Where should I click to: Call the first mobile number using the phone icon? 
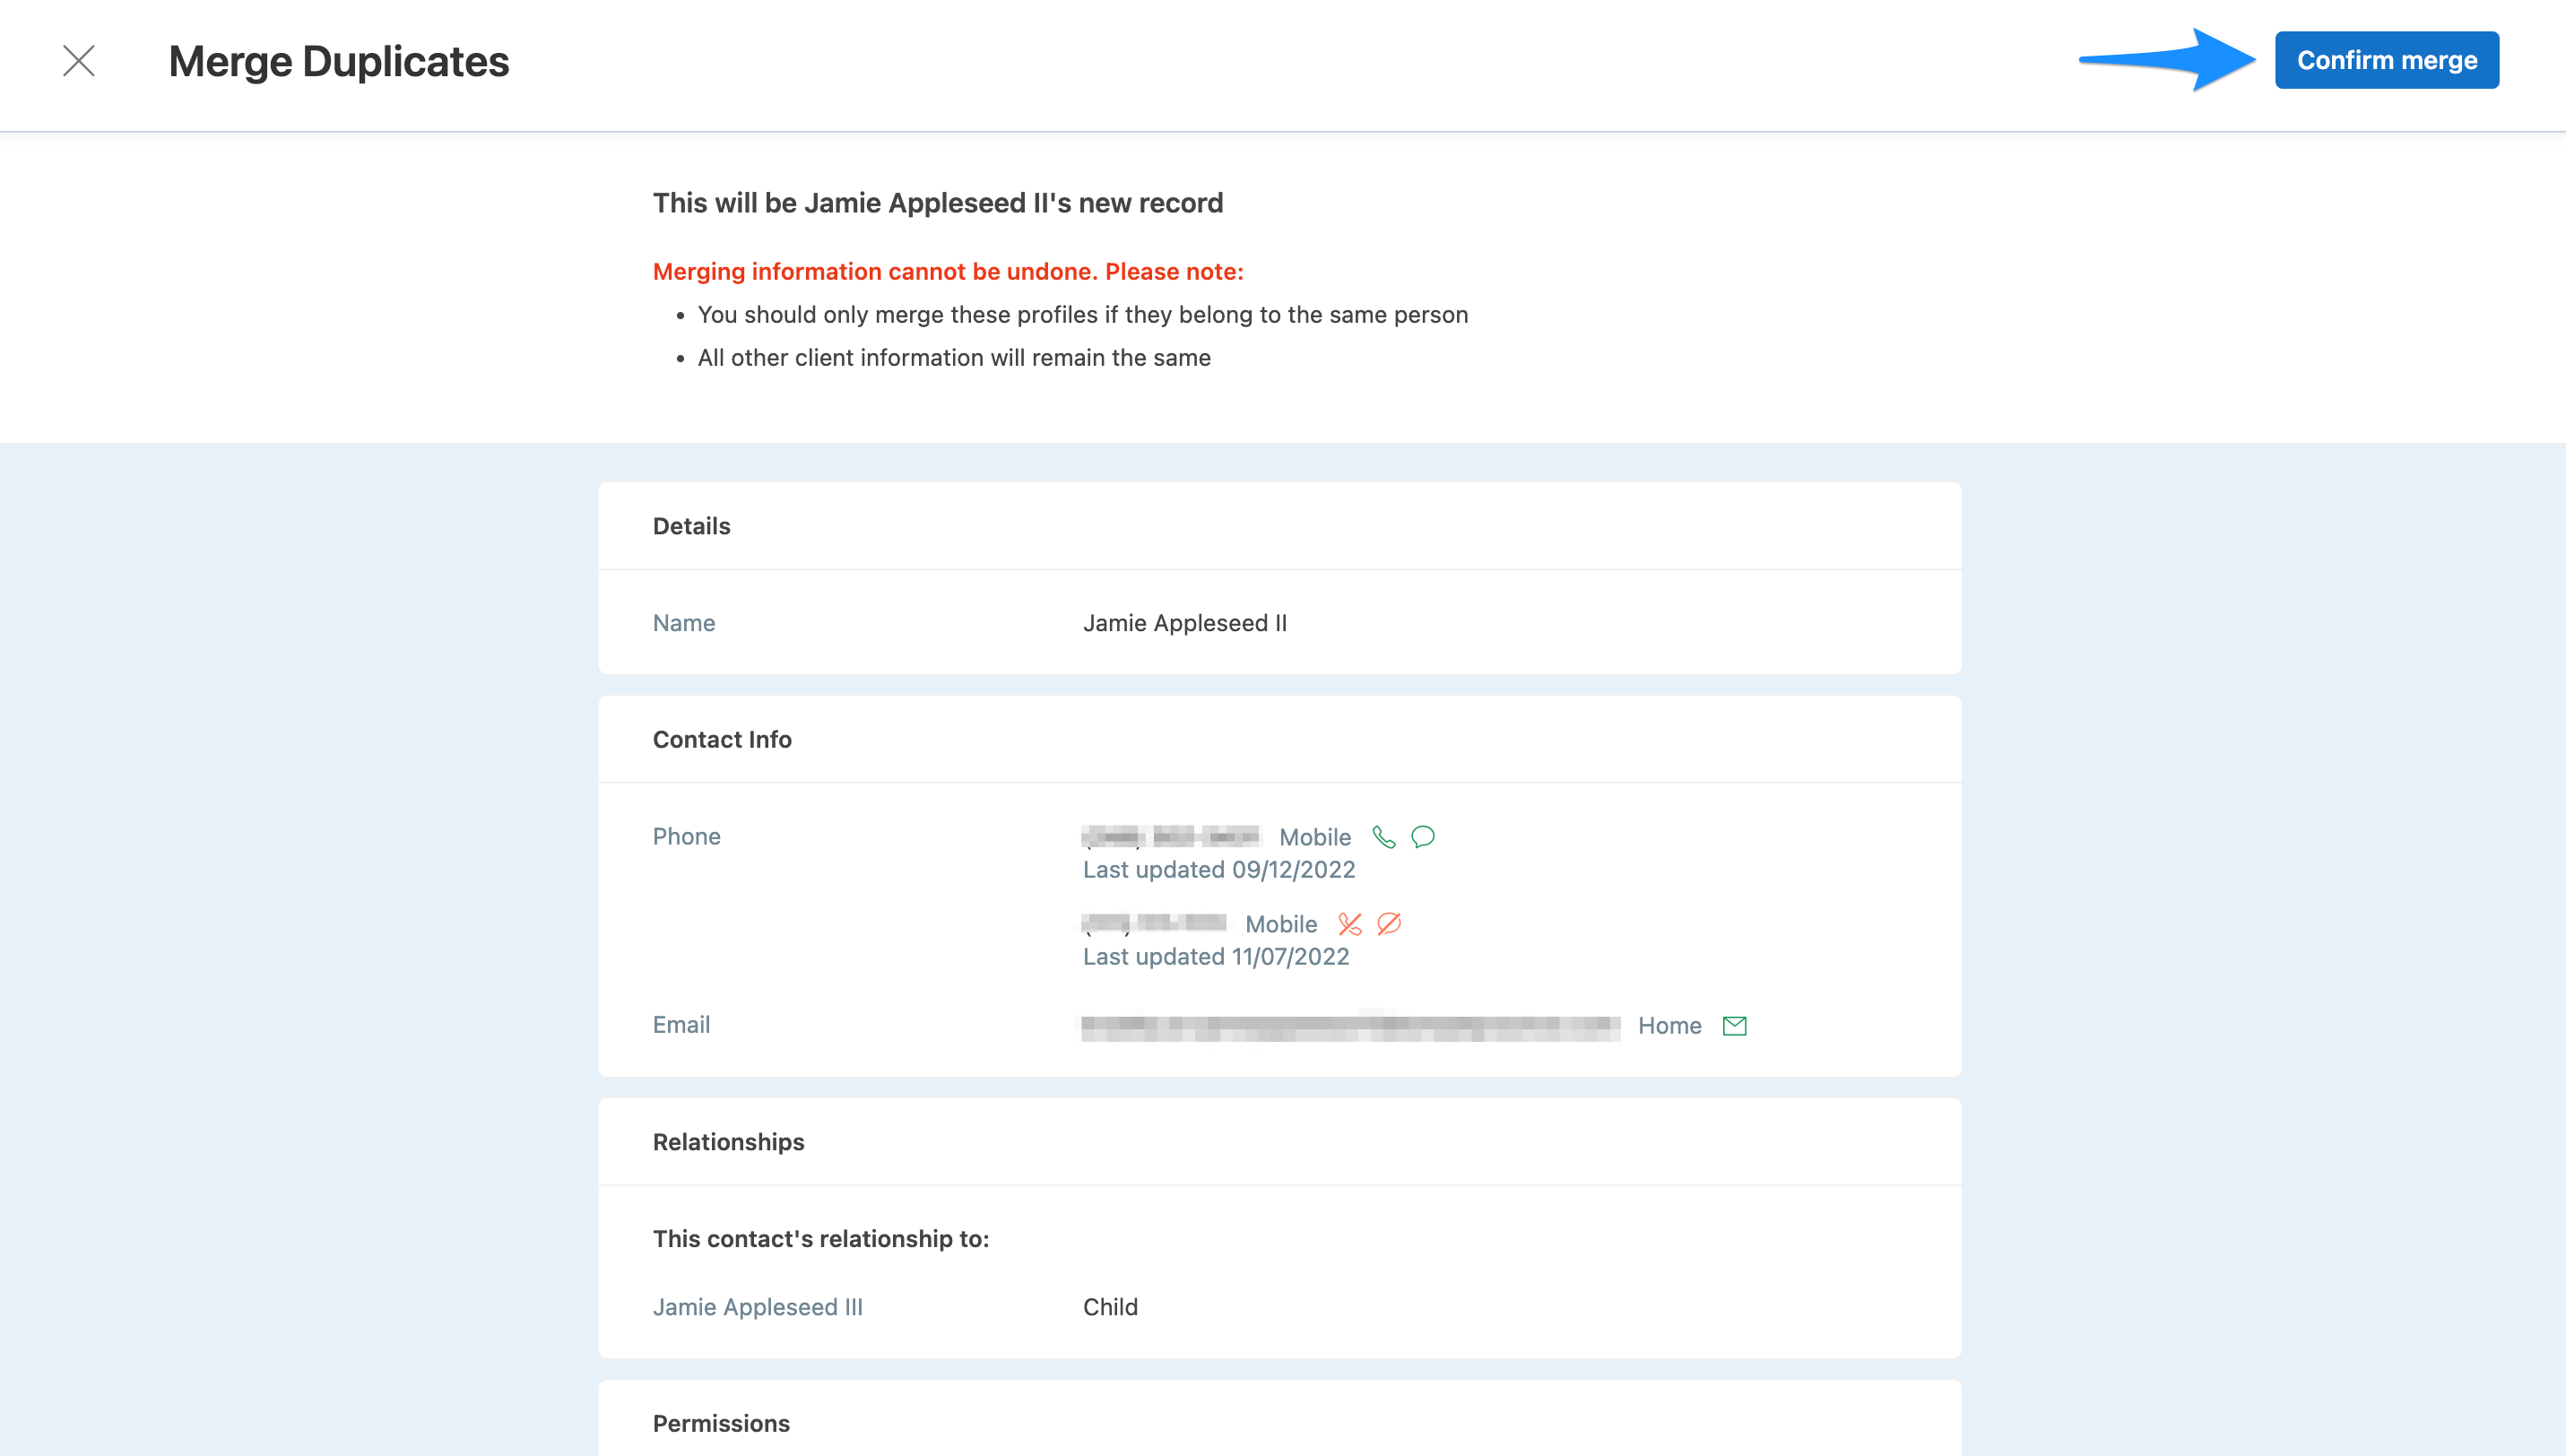[1386, 836]
